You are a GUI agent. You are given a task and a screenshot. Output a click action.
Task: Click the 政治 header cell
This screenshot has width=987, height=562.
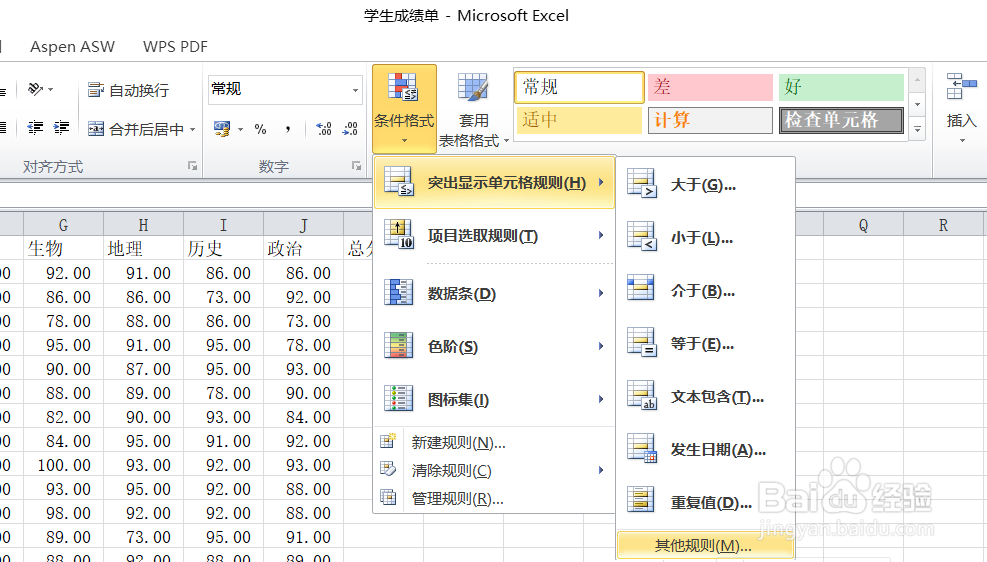click(x=303, y=249)
